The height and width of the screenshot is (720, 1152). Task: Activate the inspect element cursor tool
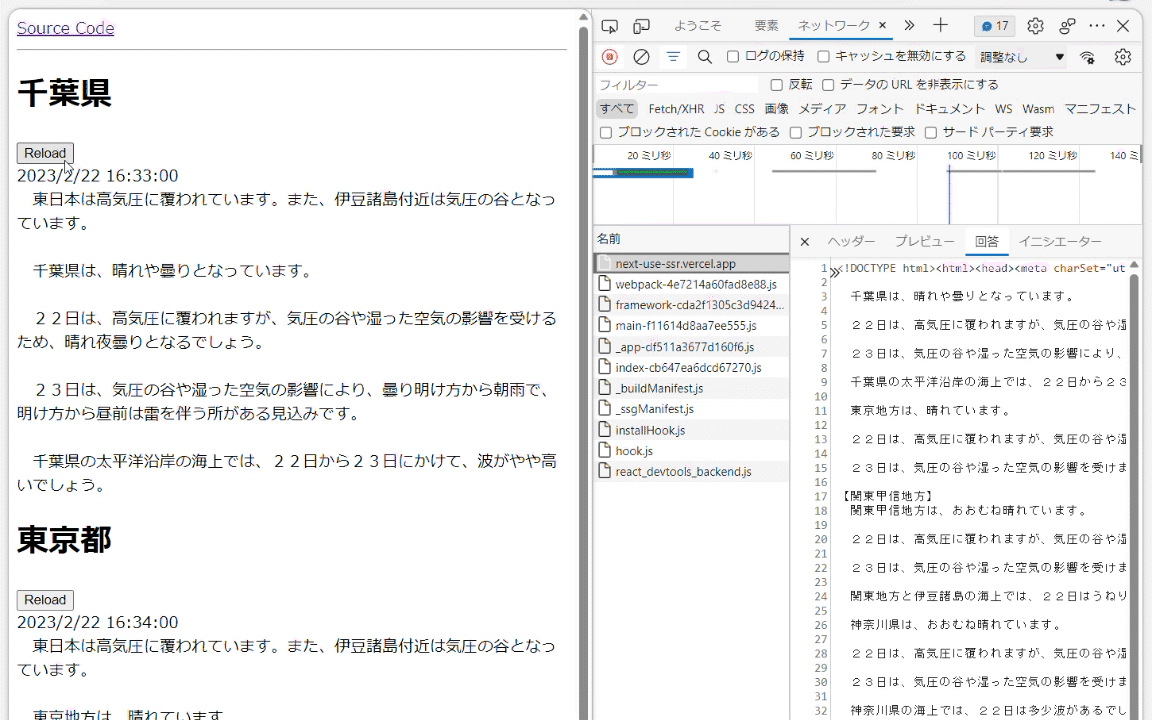[609, 25]
